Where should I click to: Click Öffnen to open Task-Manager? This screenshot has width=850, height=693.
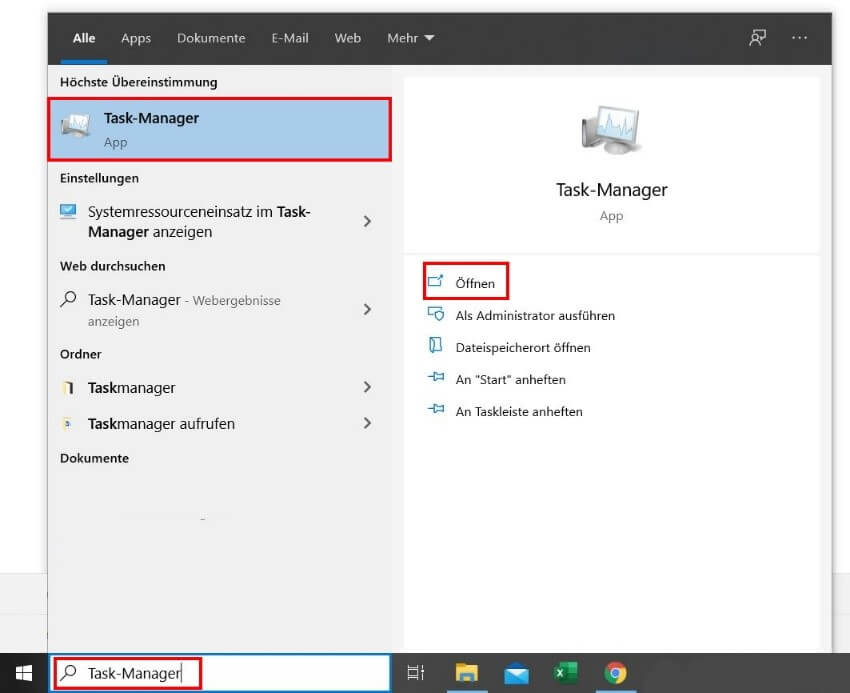click(466, 281)
